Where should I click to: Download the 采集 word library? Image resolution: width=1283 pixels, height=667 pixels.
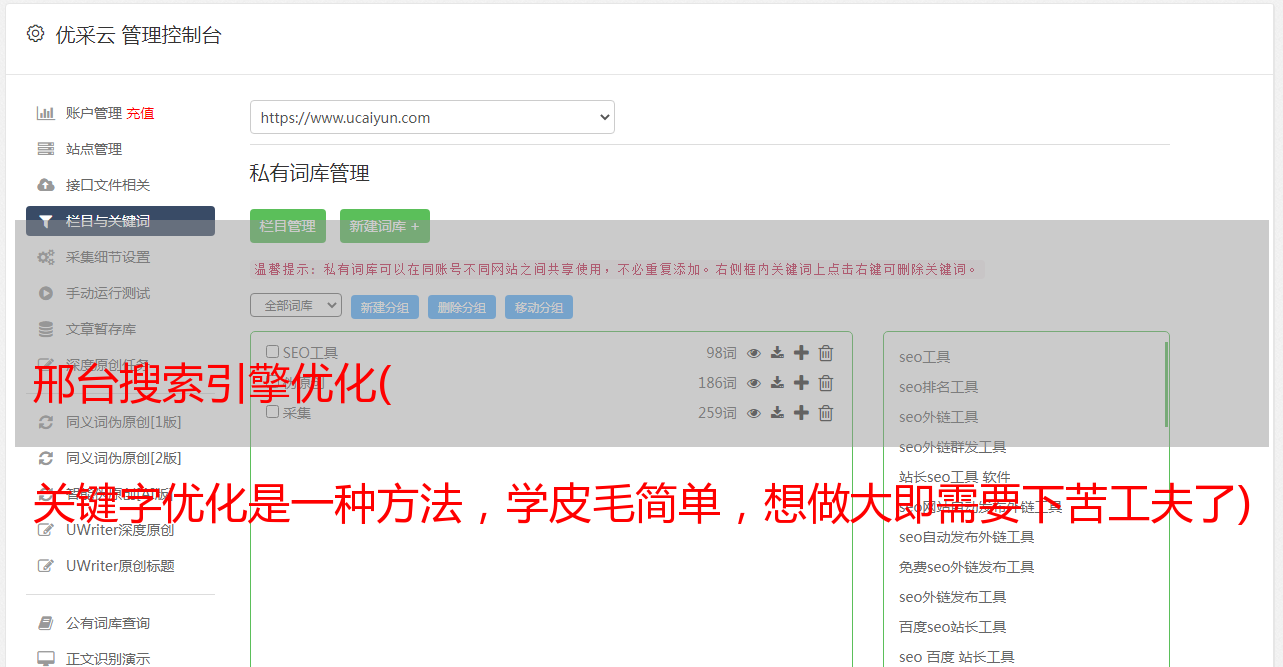click(777, 413)
